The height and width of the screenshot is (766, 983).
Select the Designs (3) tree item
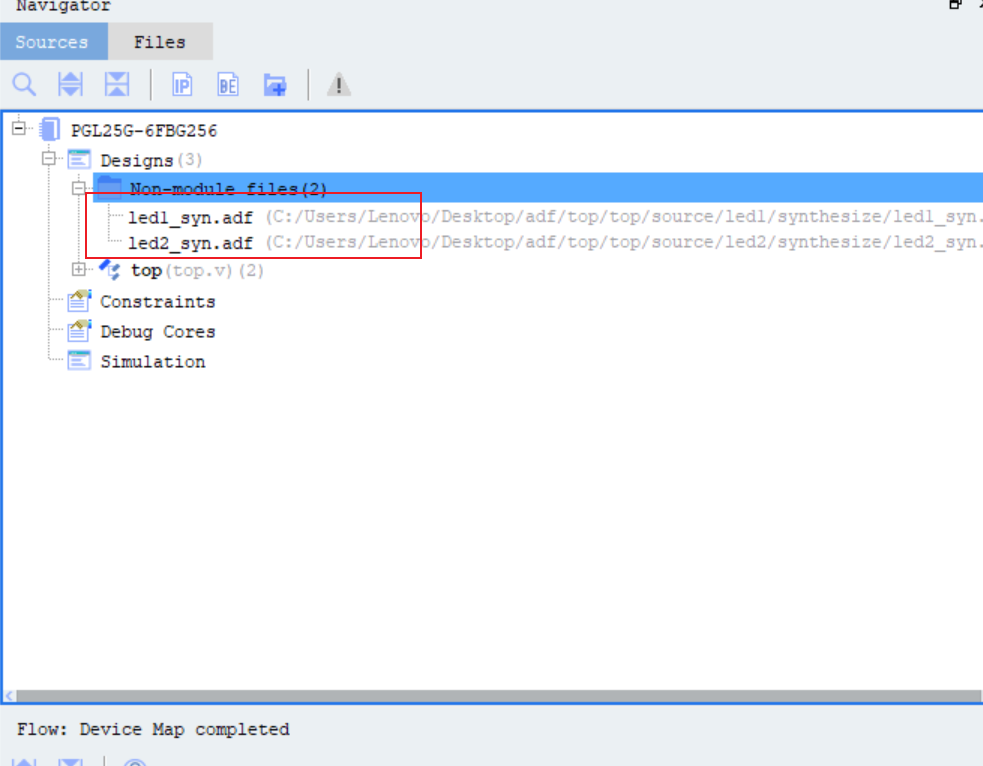click(x=151, y=160)
